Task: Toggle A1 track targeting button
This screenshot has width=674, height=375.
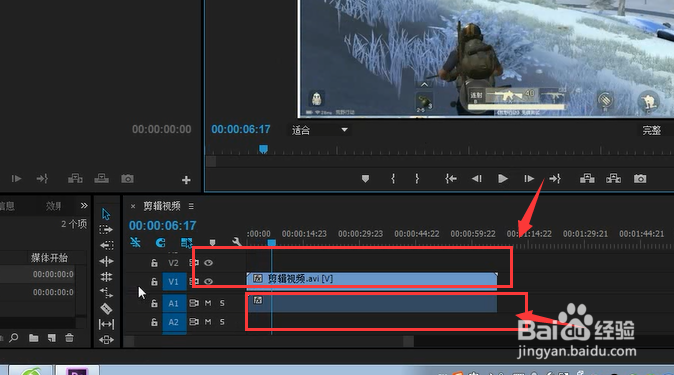Action: click(174, 303)
